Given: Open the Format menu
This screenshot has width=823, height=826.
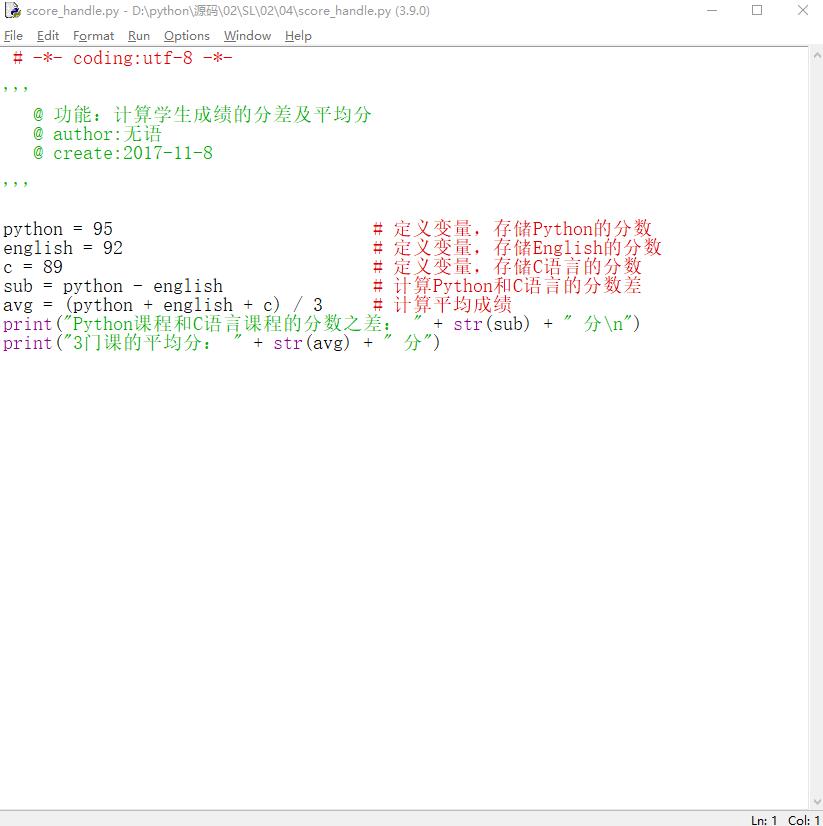Looking at the screenshot, I should tap(93, 36).
